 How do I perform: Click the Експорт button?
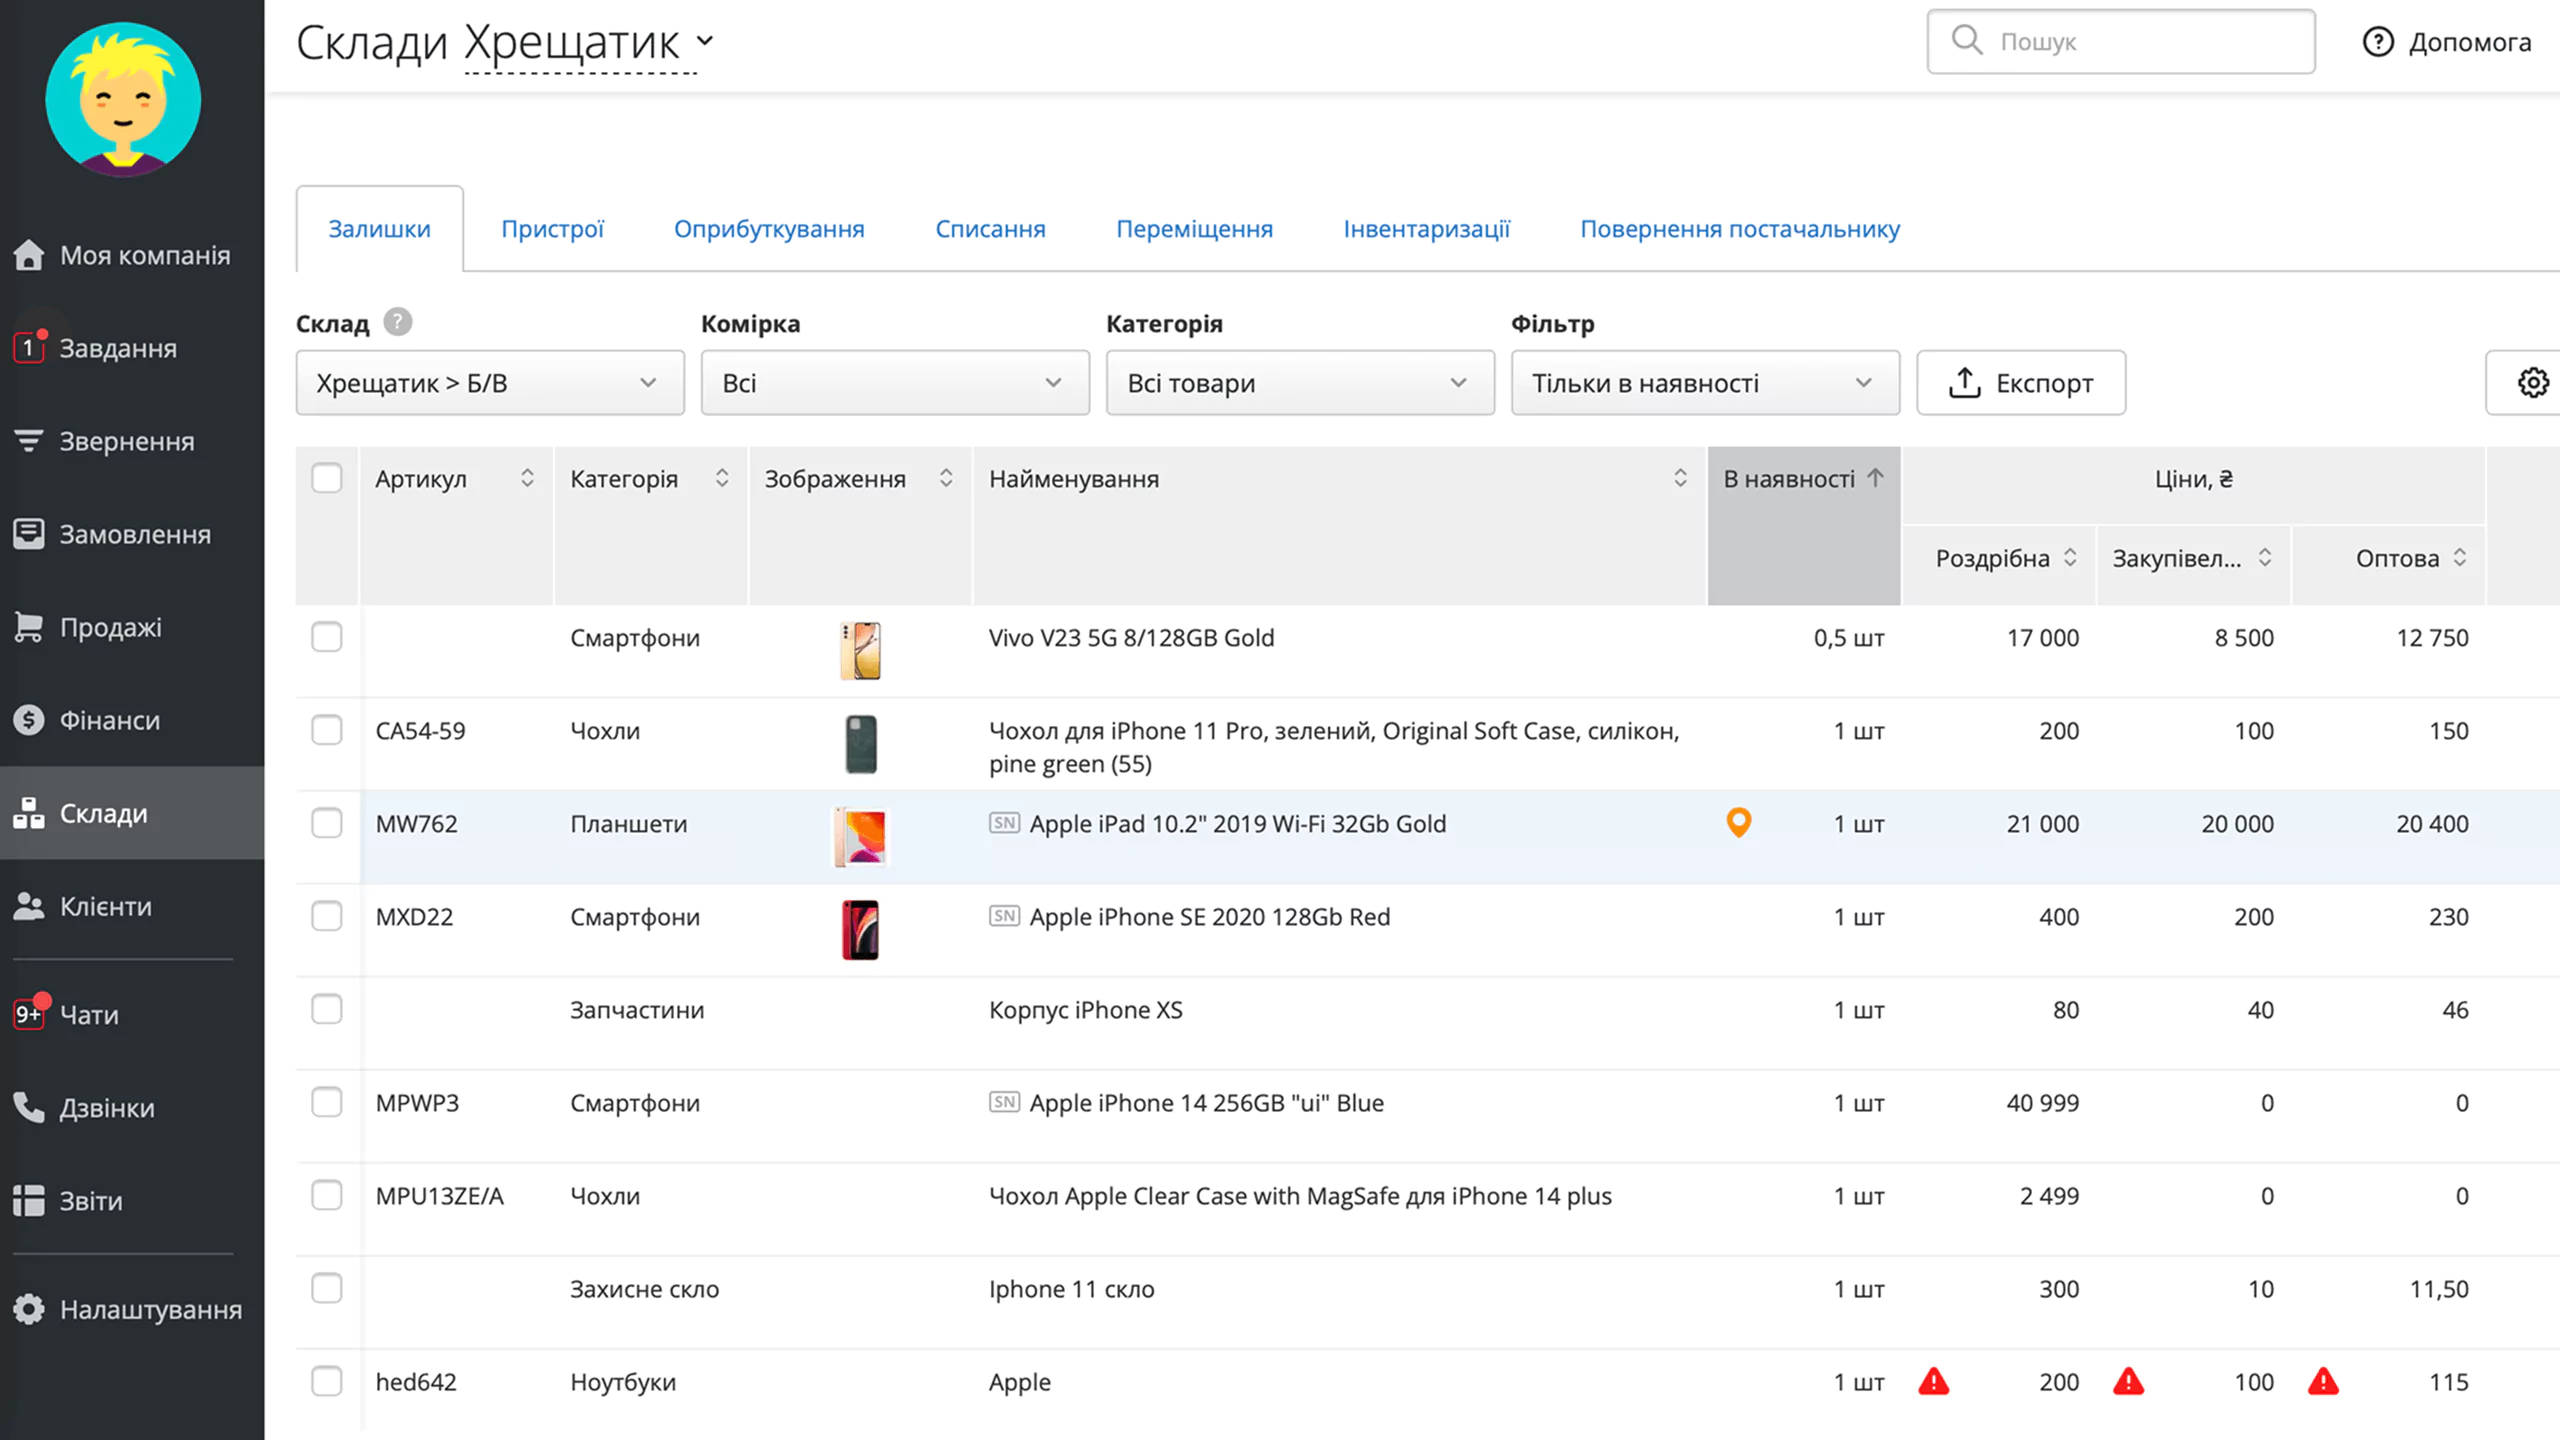pyautogui.click(x=2021, y=383)
